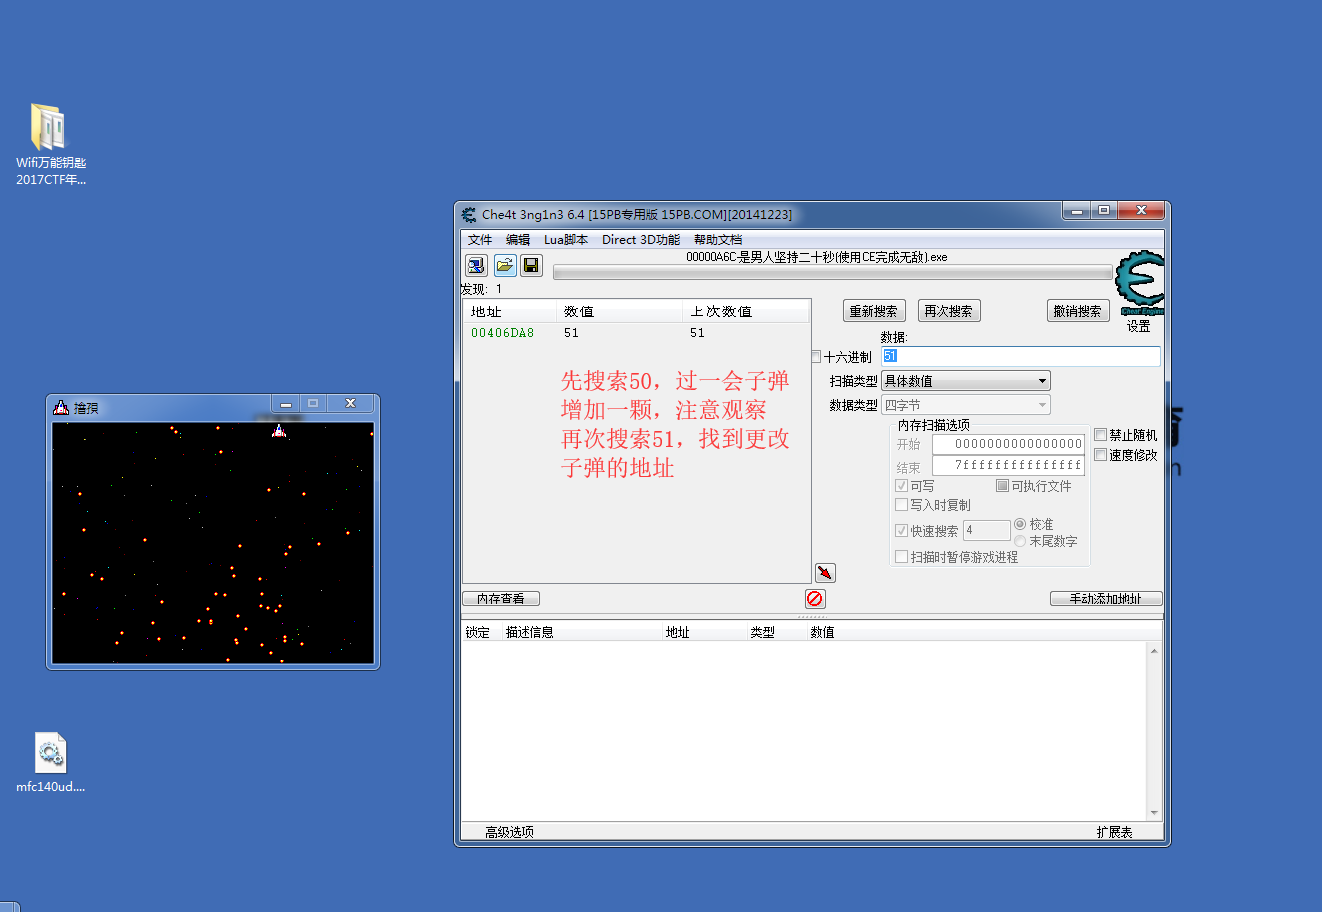Click the 开始 start address field
Screen dimensions: 1322x912
point(1008,444)
